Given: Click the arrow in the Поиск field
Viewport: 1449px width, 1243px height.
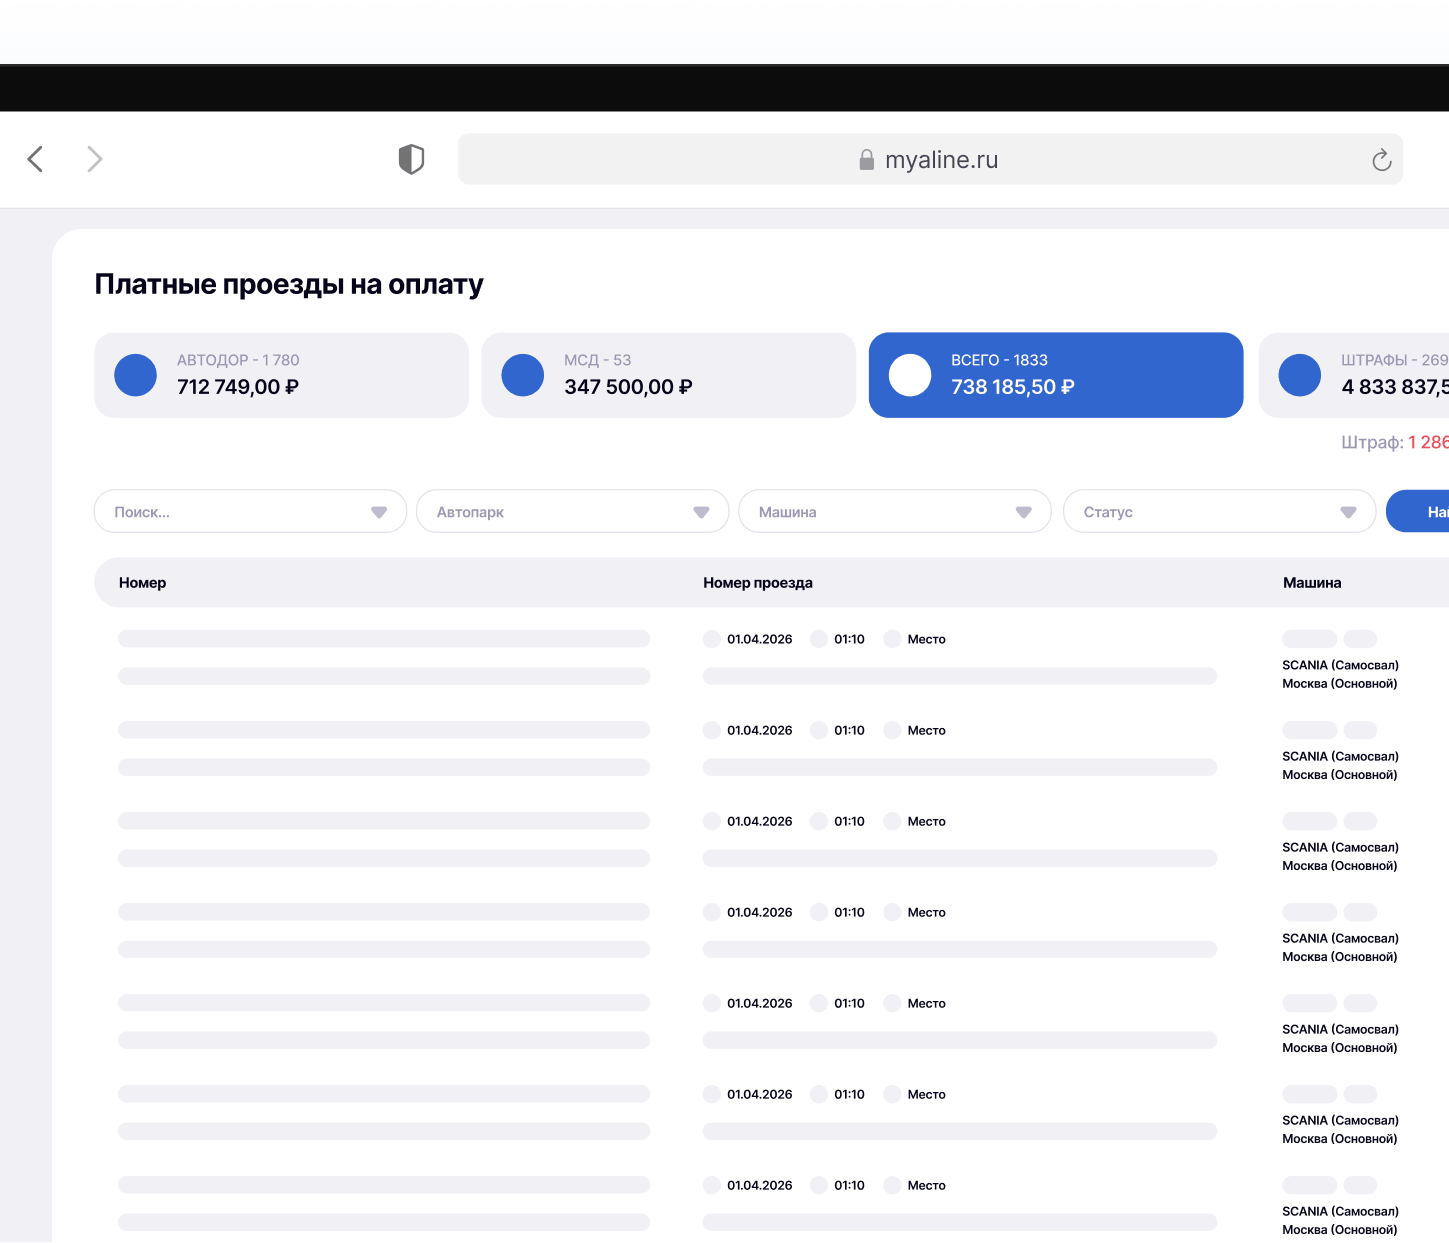Looking at the screenshot, I should pos(379,512).
